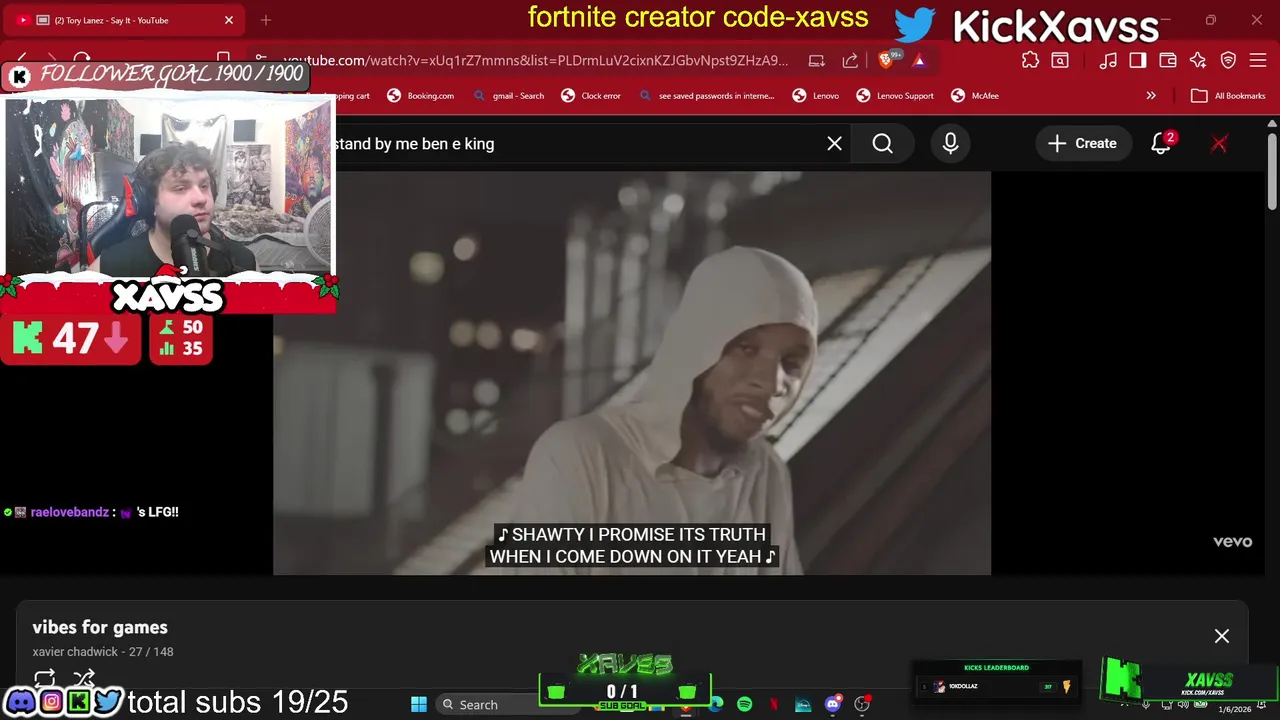Click YouTube search magnifier button
1280x720 pixels.
[882, 144]
